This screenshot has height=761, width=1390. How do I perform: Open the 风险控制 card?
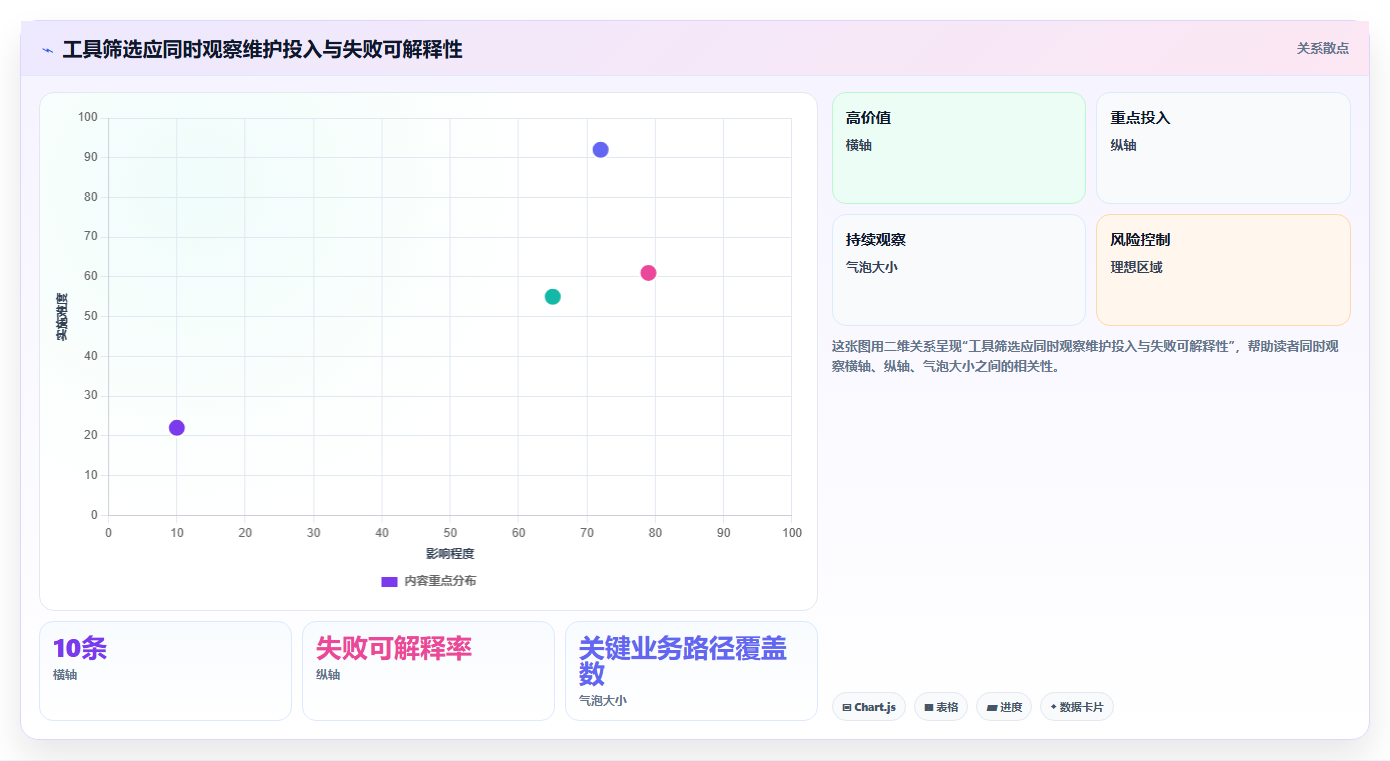click(x=1223, y=270)
